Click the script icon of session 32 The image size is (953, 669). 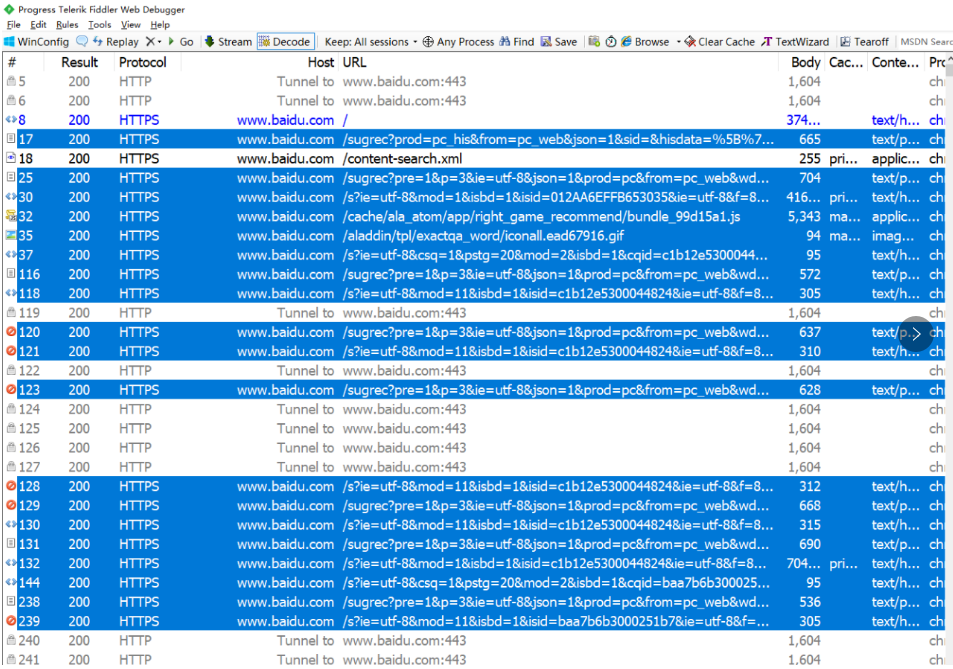pyautogui.click(x=11, y=216)
